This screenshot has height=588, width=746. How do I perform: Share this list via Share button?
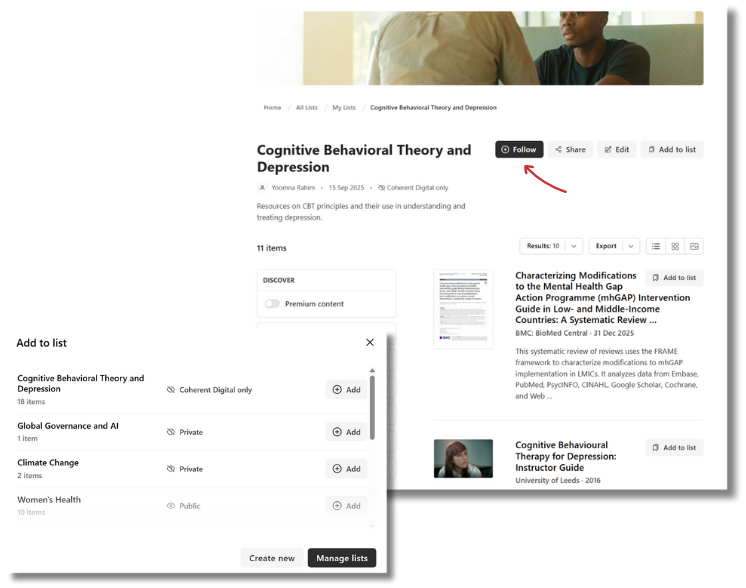pyautogui.click(x=570, y=150)
